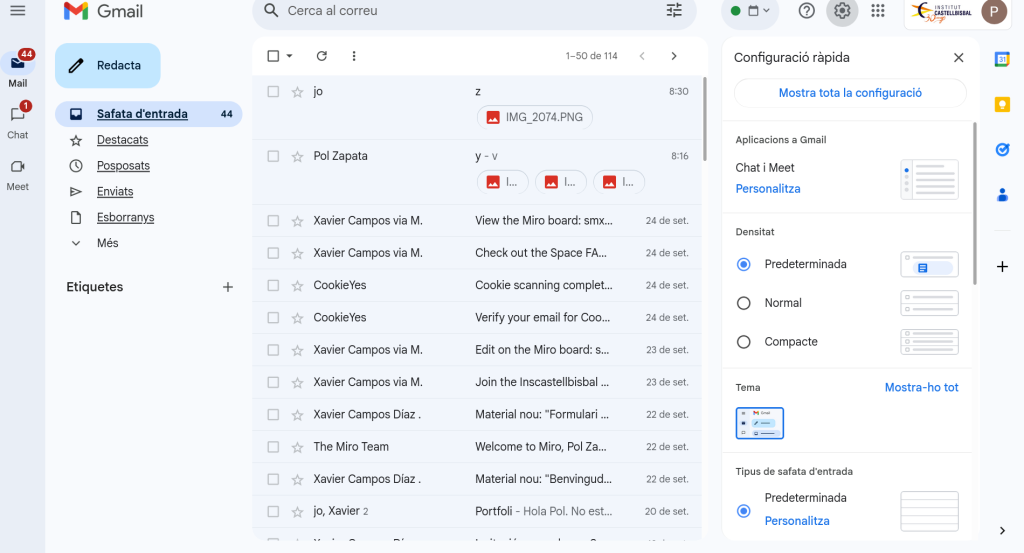Open the status indicator dropdown
1024x553 pixels.
(750, 11)
